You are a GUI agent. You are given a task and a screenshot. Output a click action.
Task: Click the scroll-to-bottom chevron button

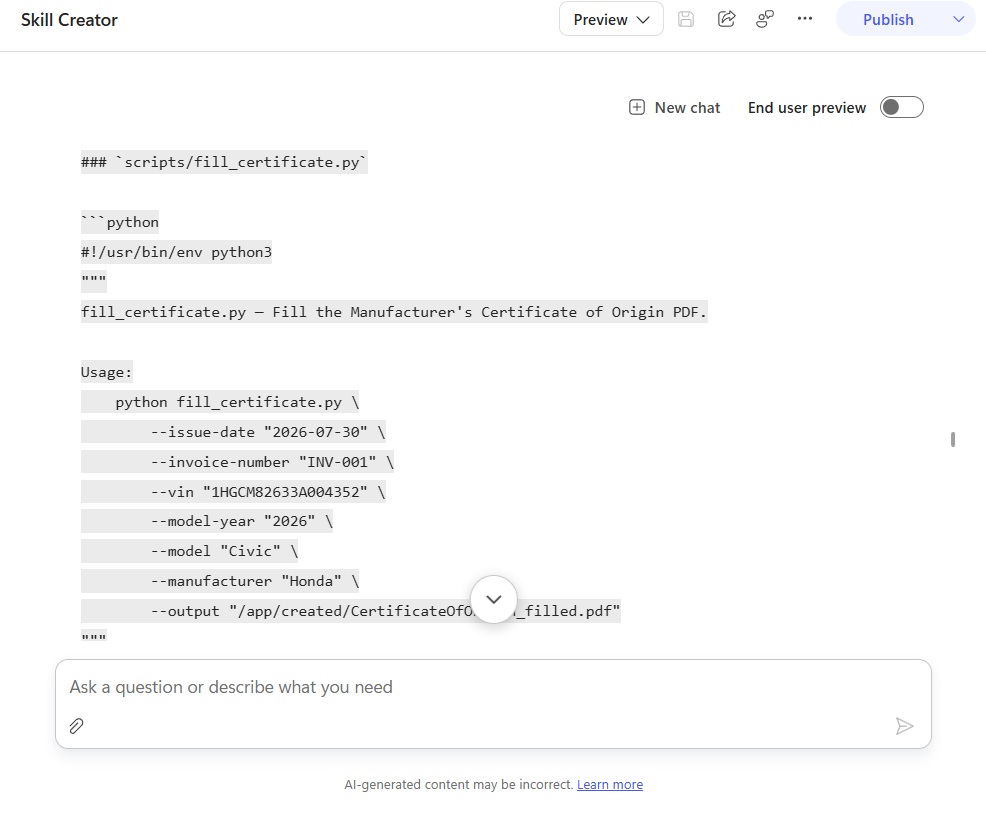pos(494,599)
